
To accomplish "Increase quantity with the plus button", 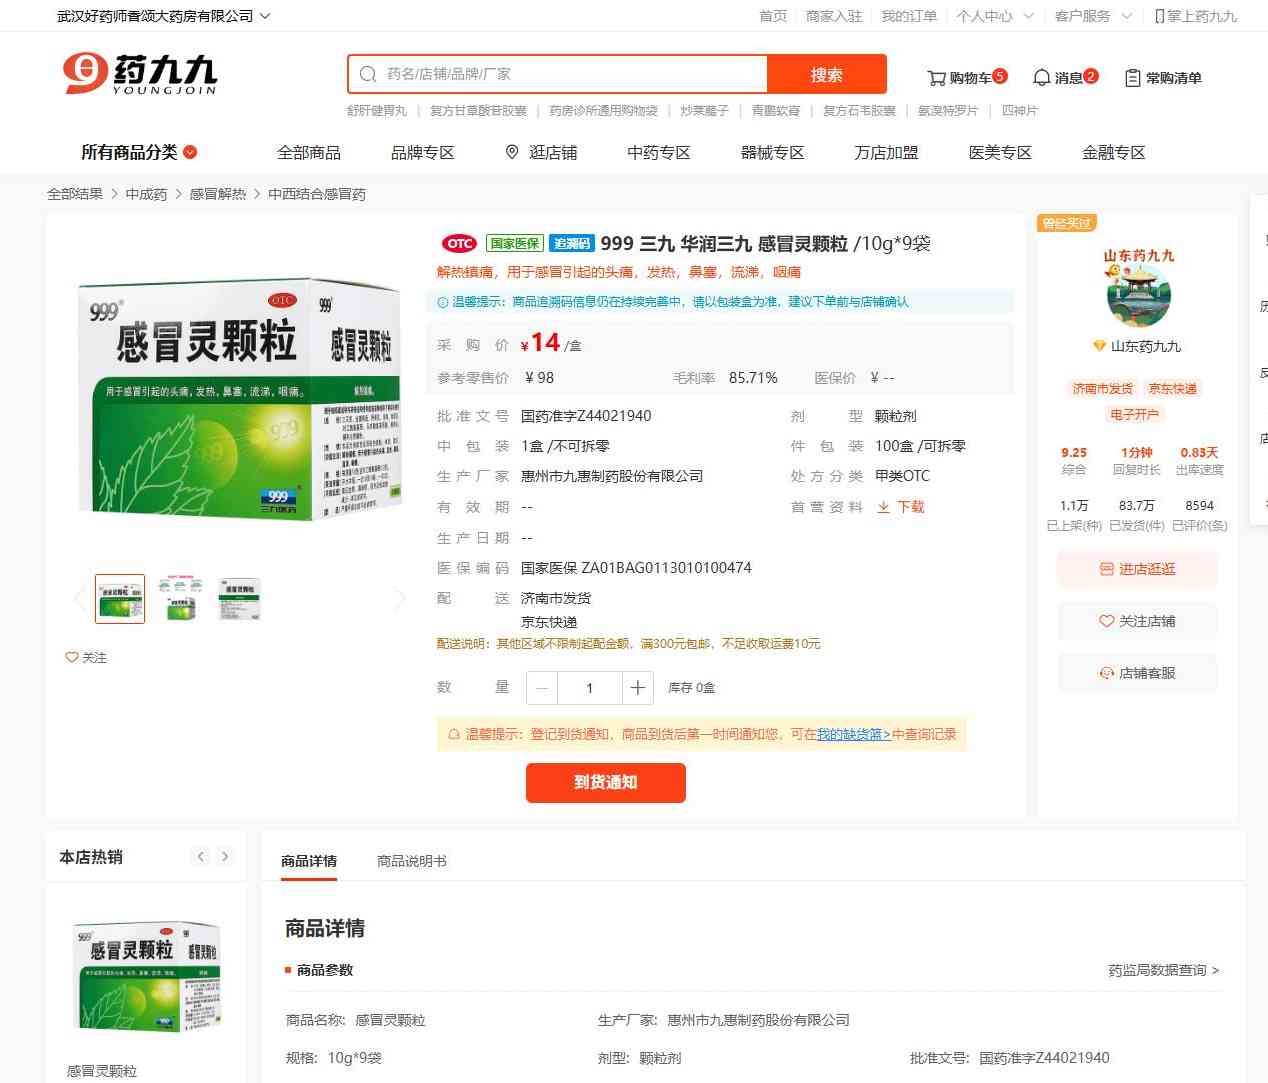I will click(637, 687).
